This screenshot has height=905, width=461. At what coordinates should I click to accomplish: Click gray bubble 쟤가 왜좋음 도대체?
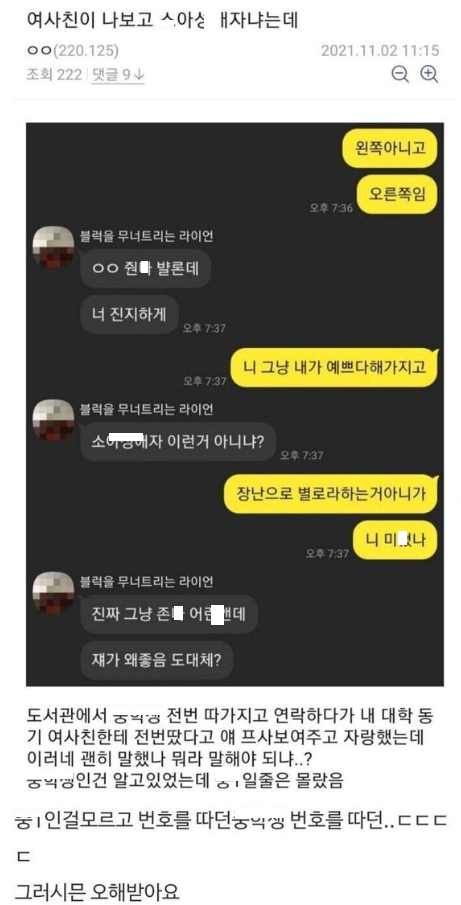tap(156, 659)
